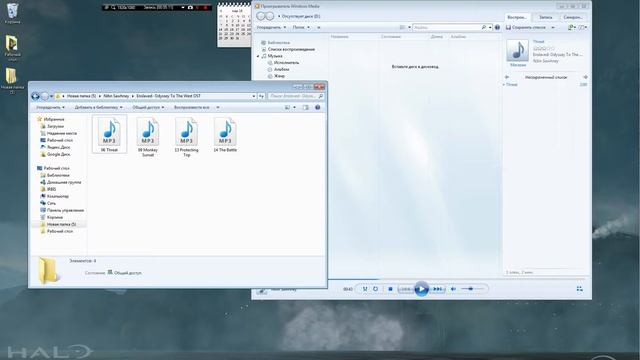Open the Burn tab in Media Player
This screenshot has height=360, width=640.
545,17
